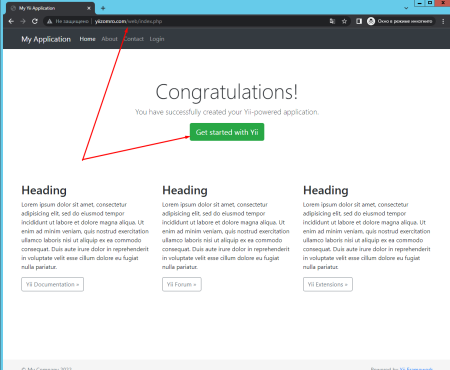The height and width of the screenshot is (370, 450).
Task: Click the address bar URL field
Action: point(197,21)
